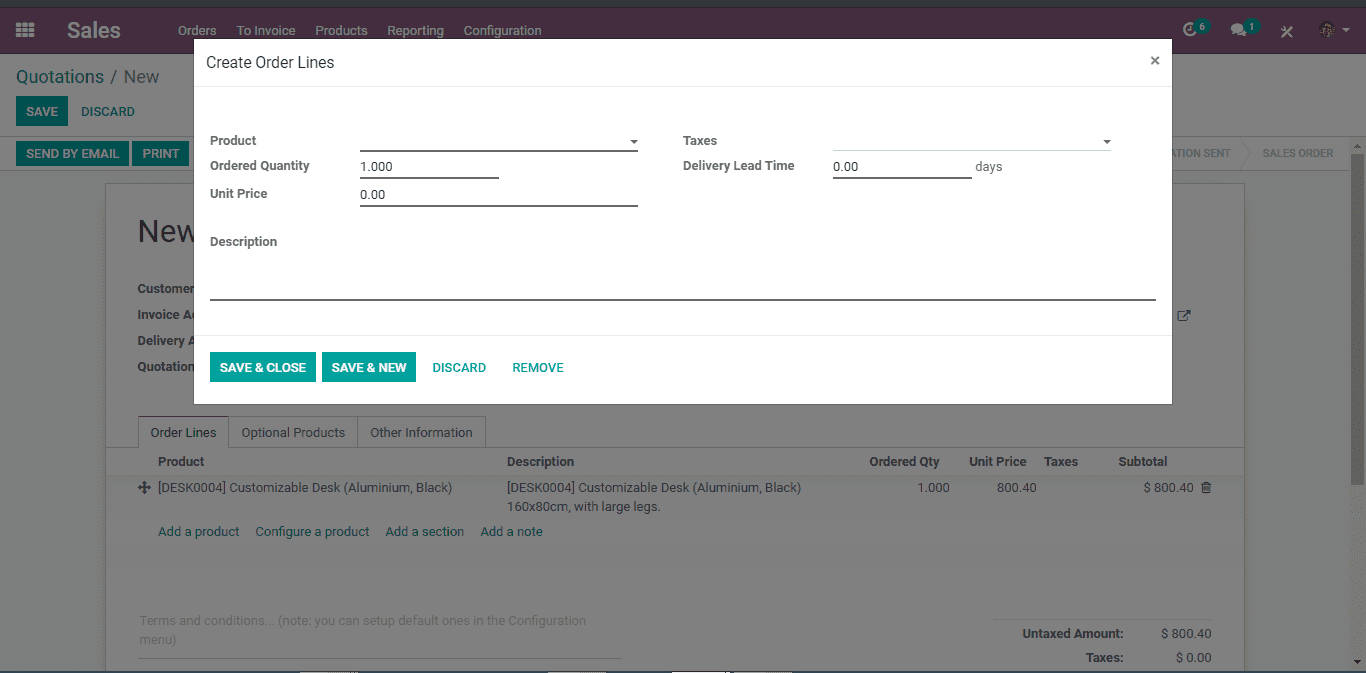Click the [DESK0004] product name cell
Image resolution: width=1366 pixels, height=673 pixels.
coord(305,488)
